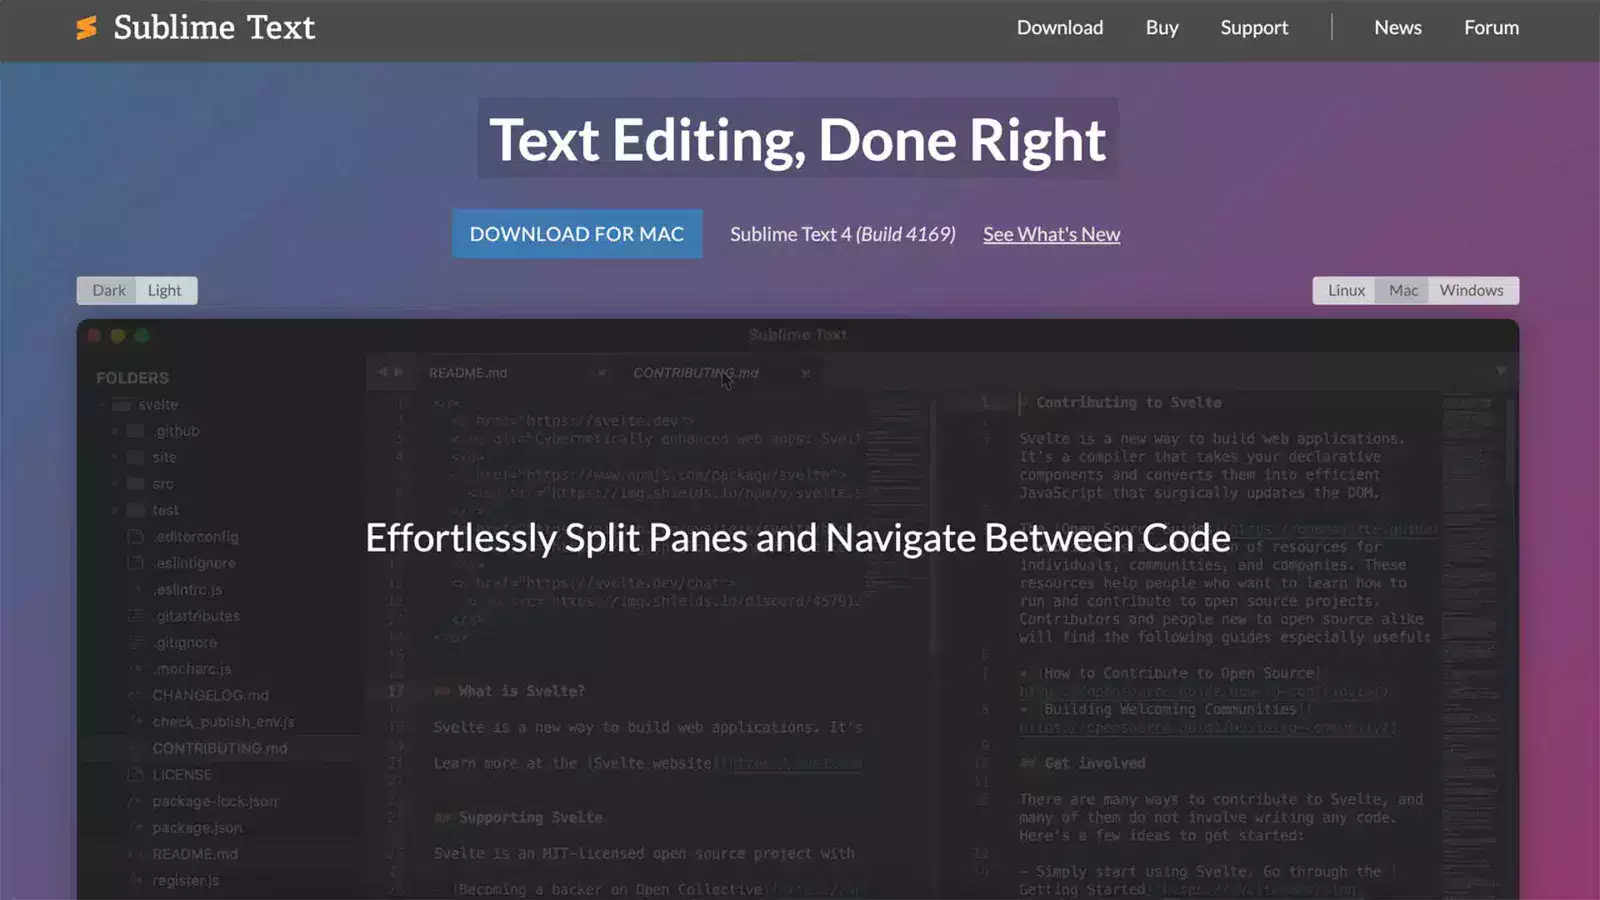Image resolution: width=1600 pixels, height=900 pixels.
Task: Click the 'Contributing to Svelte' heading
Action: click(x=1128, y=403)
